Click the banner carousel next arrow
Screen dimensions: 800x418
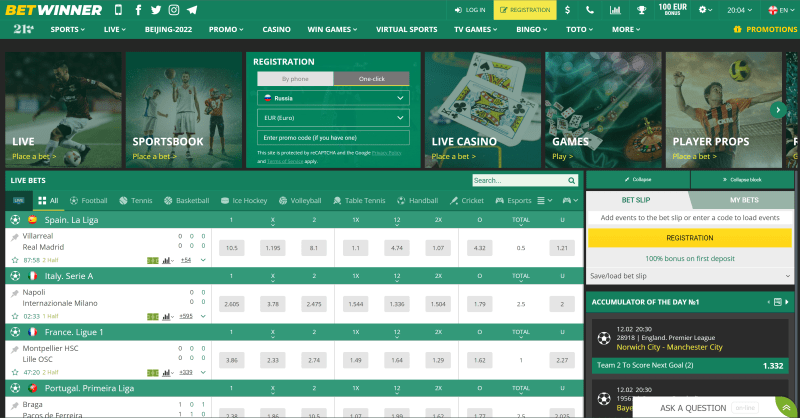778,110
